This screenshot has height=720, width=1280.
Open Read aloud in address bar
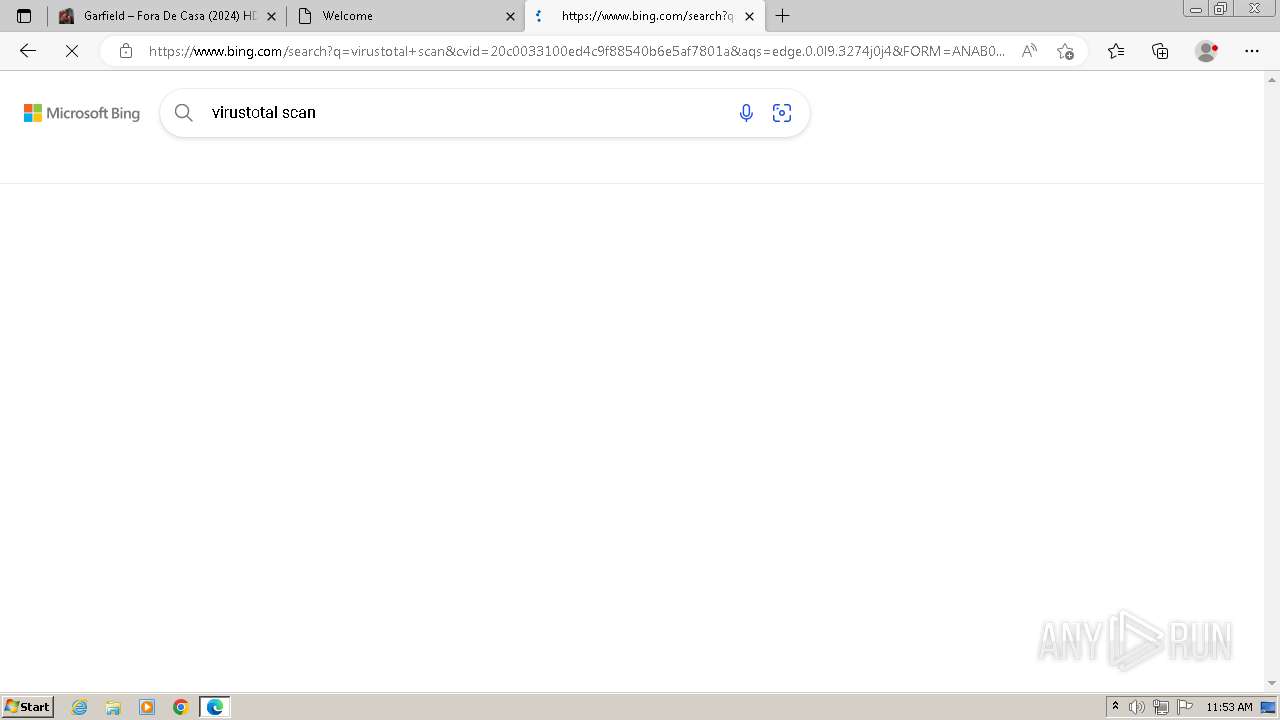1029,51
